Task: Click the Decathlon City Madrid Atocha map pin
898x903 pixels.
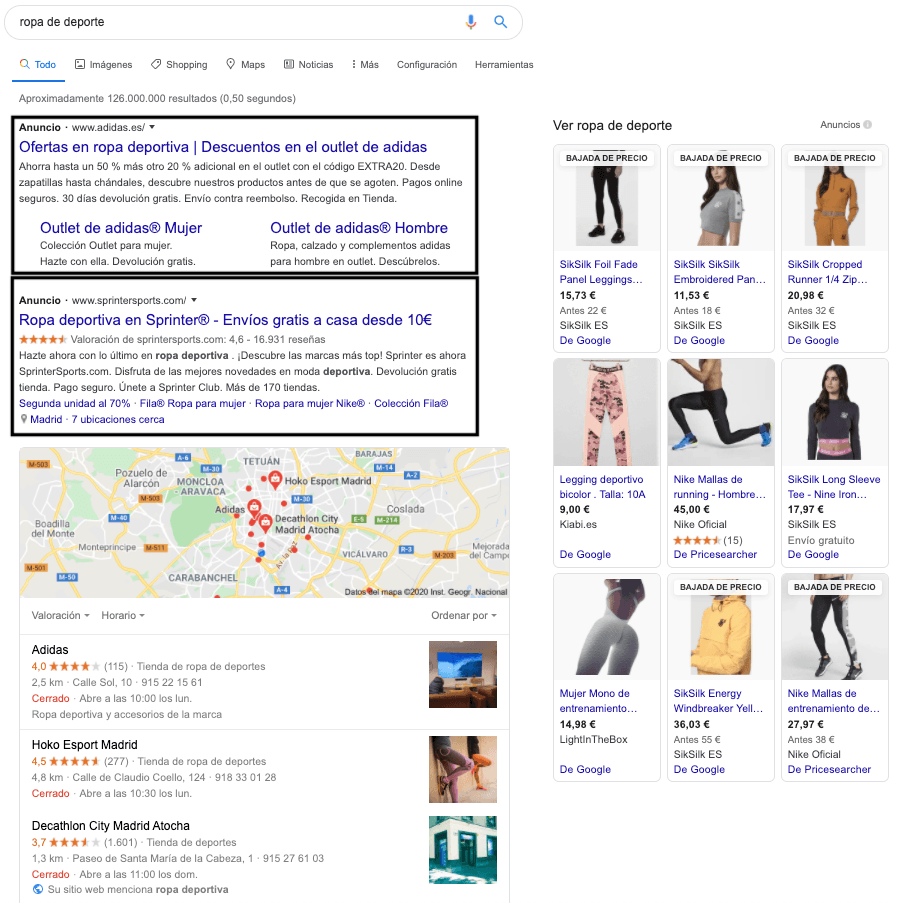Action: (x=265, y=522)
